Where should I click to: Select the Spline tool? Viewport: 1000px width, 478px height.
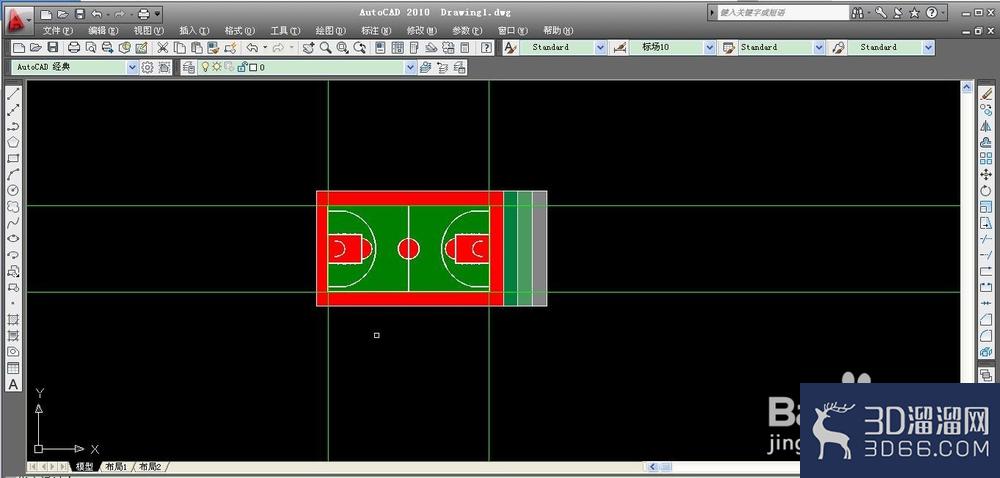13,222
